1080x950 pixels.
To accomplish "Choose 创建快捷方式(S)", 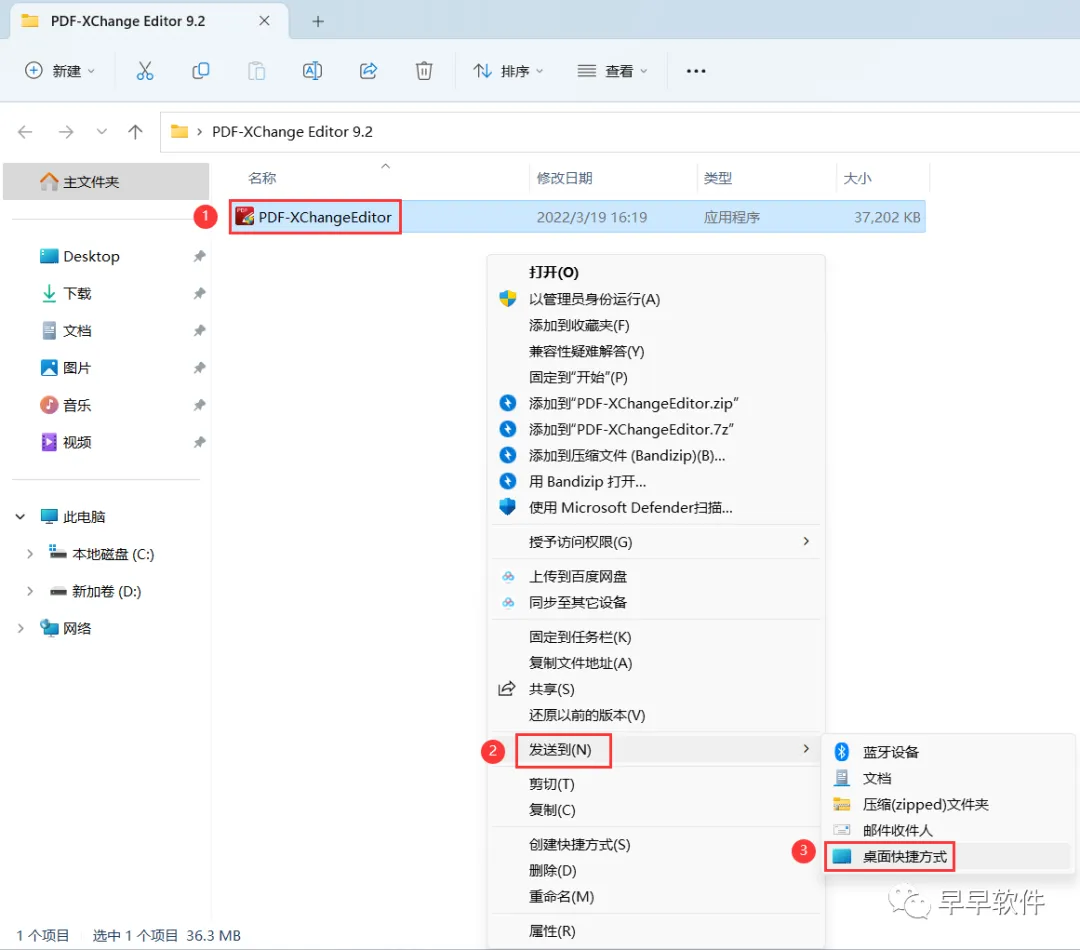I will pos(656,845).
